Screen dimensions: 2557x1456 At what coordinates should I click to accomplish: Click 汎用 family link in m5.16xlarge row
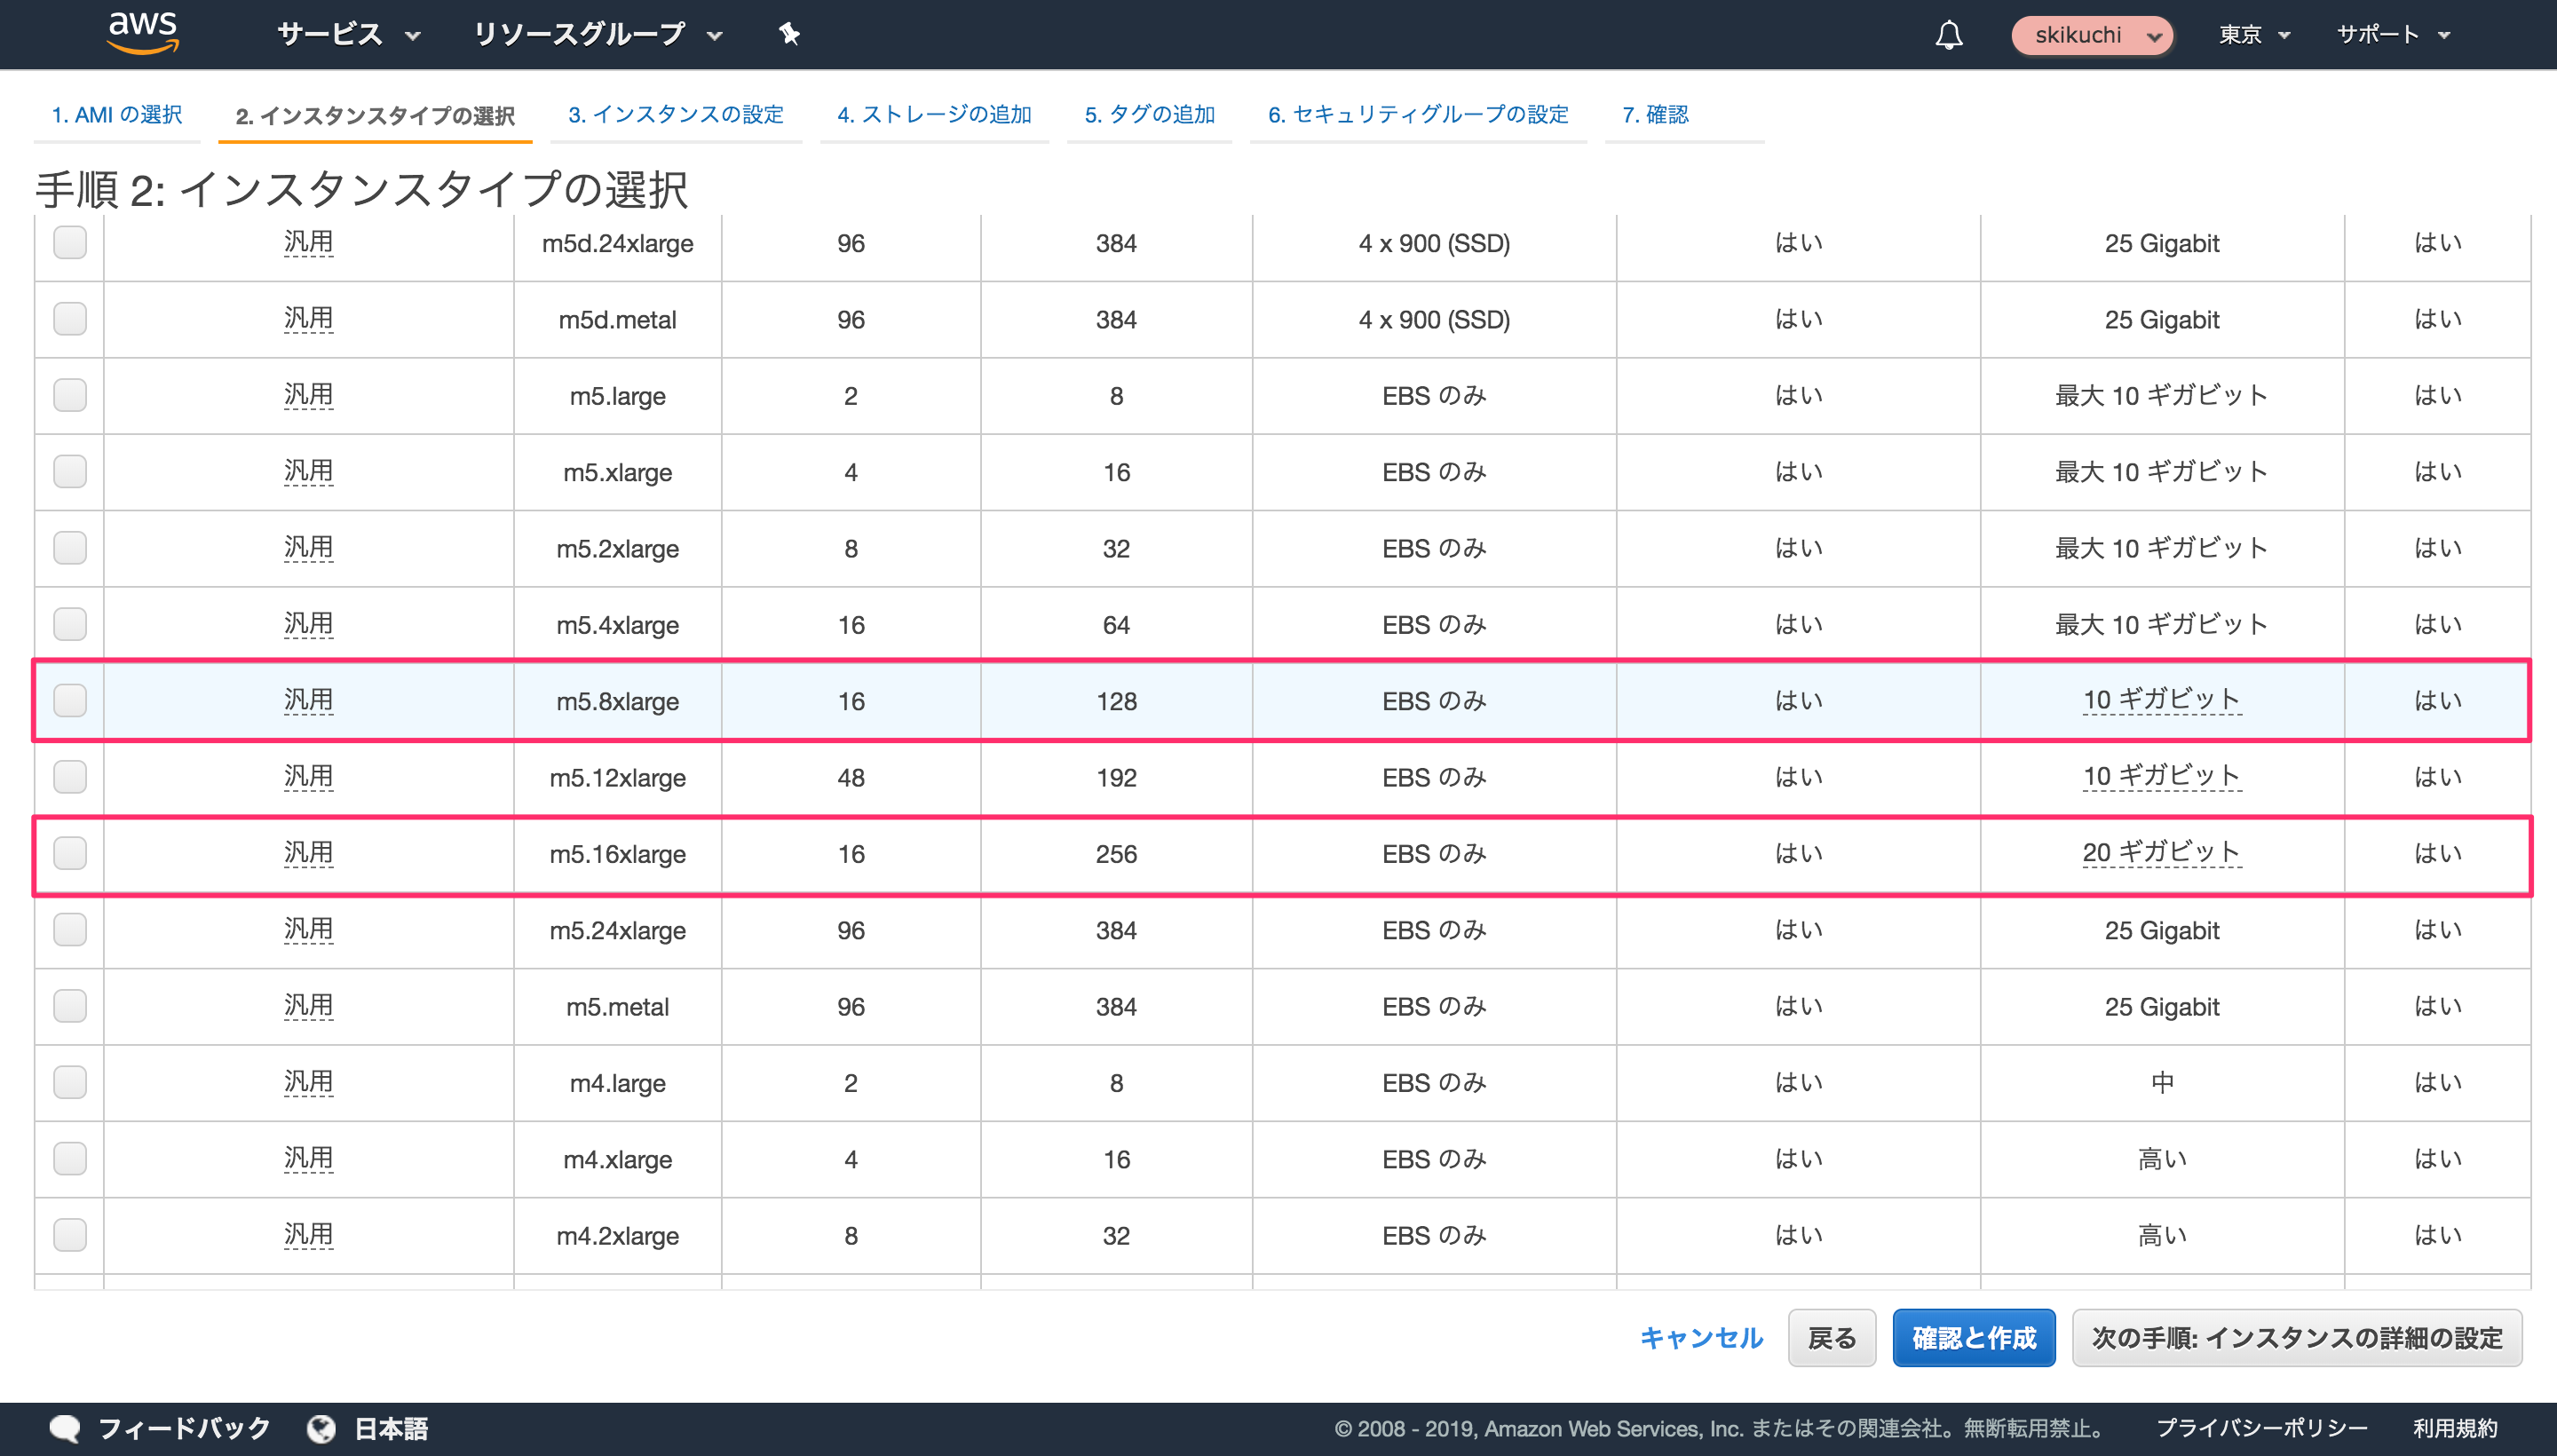click(308, 853)
